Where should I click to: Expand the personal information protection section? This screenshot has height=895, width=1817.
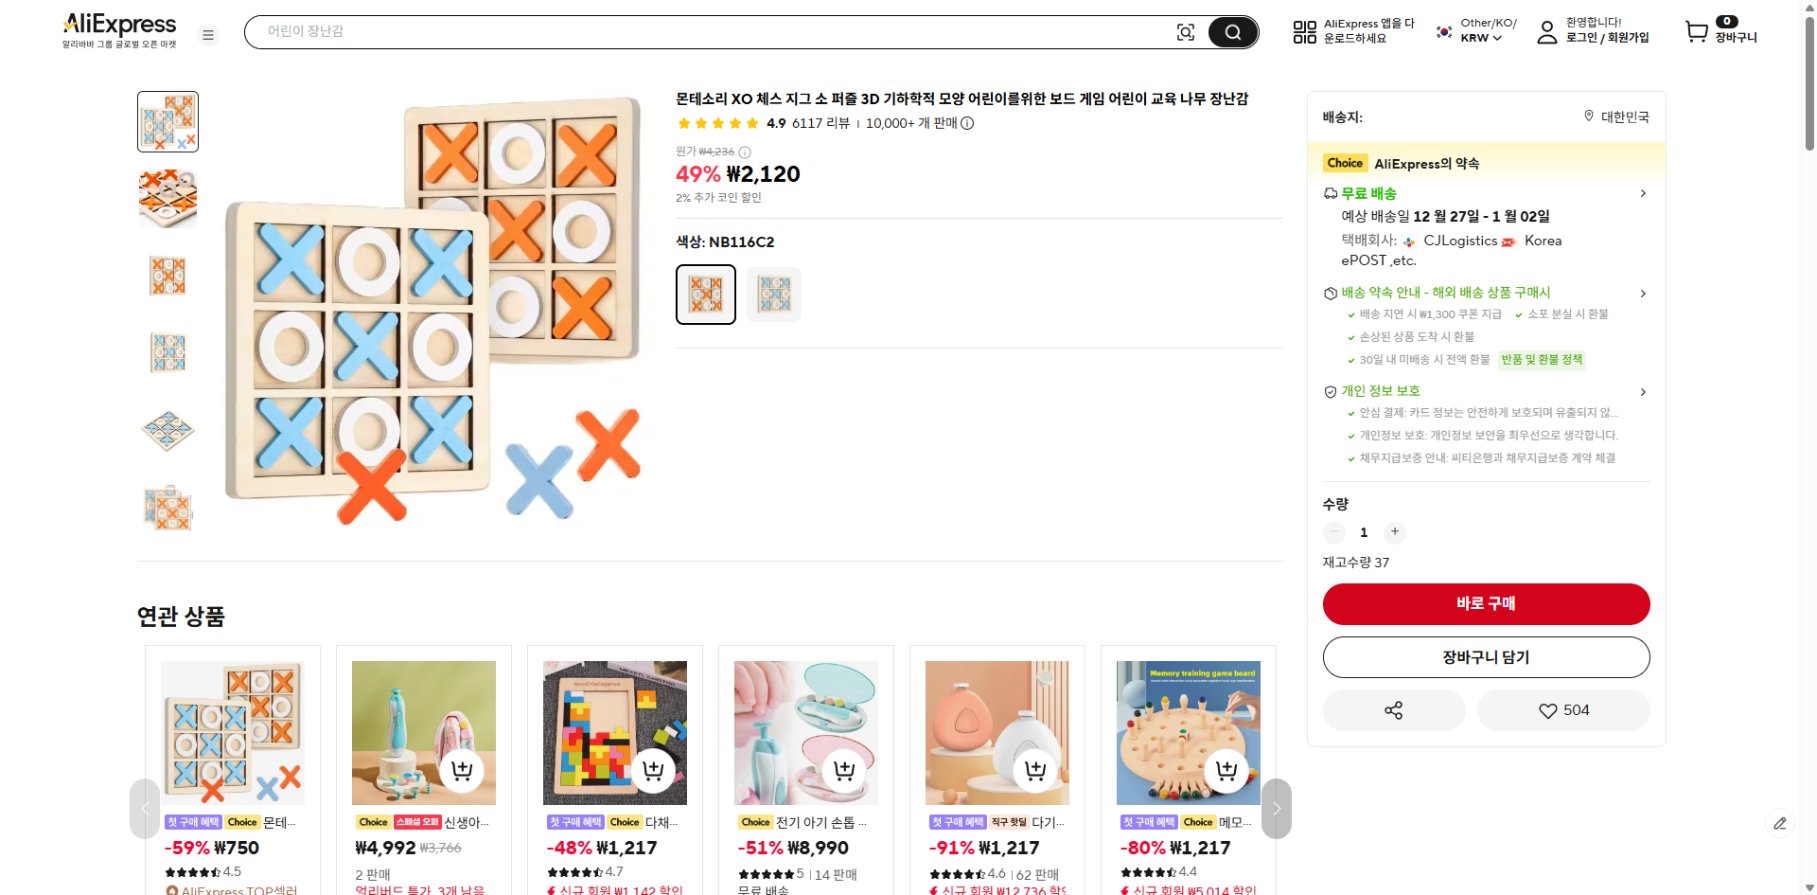[1642, 392]
